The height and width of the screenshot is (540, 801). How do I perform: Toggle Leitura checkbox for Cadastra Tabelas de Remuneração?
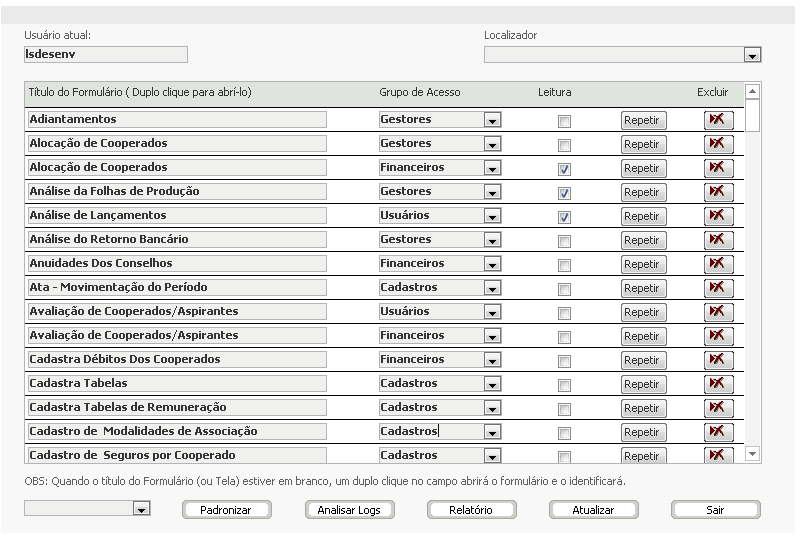click(564, 409)
